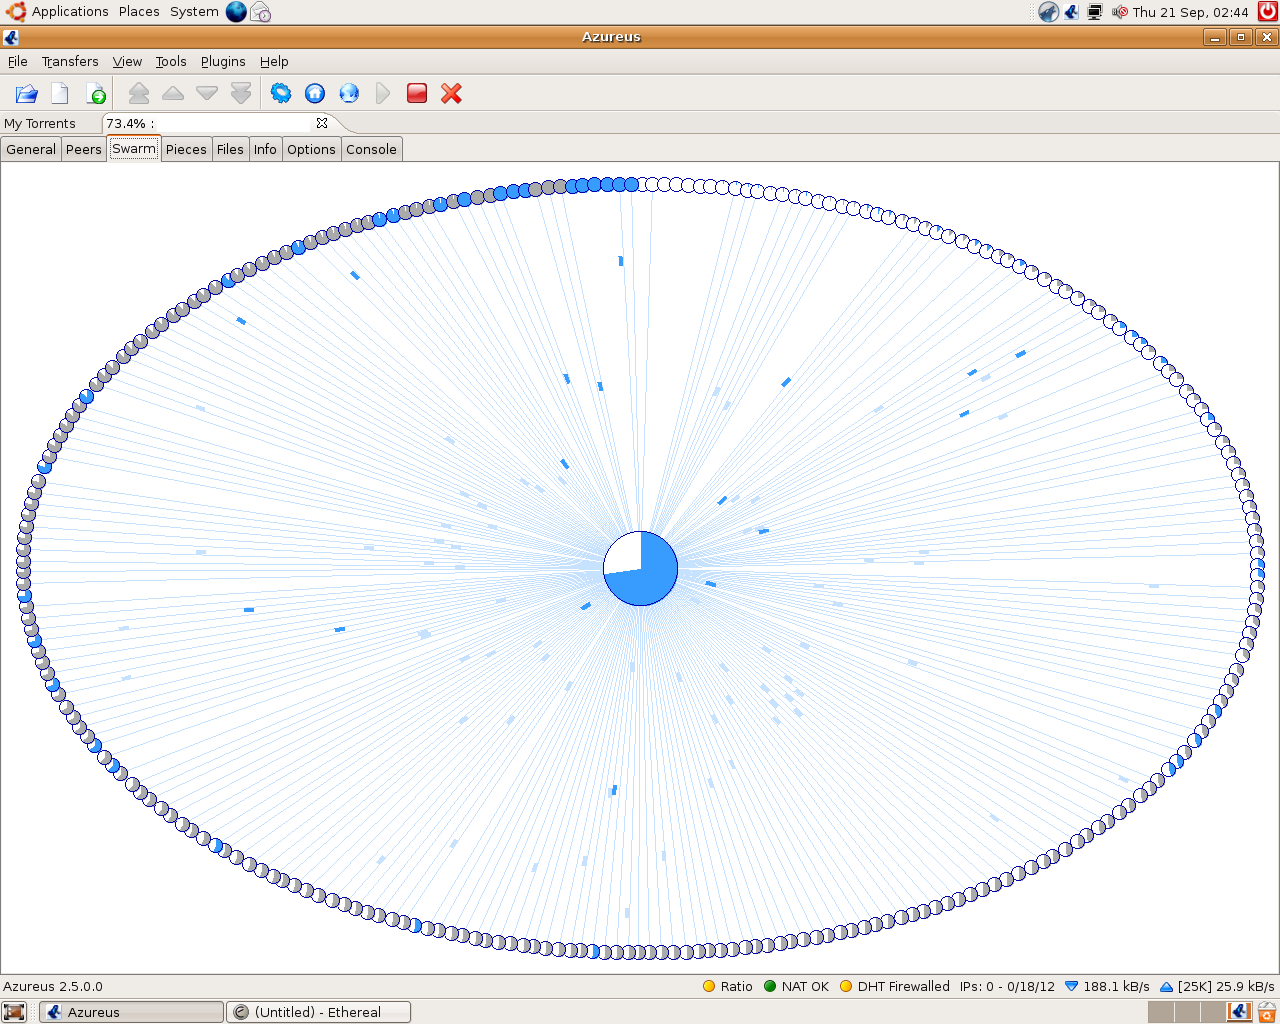
Task: Open the Plugins menu
Action: coord(223,62)
